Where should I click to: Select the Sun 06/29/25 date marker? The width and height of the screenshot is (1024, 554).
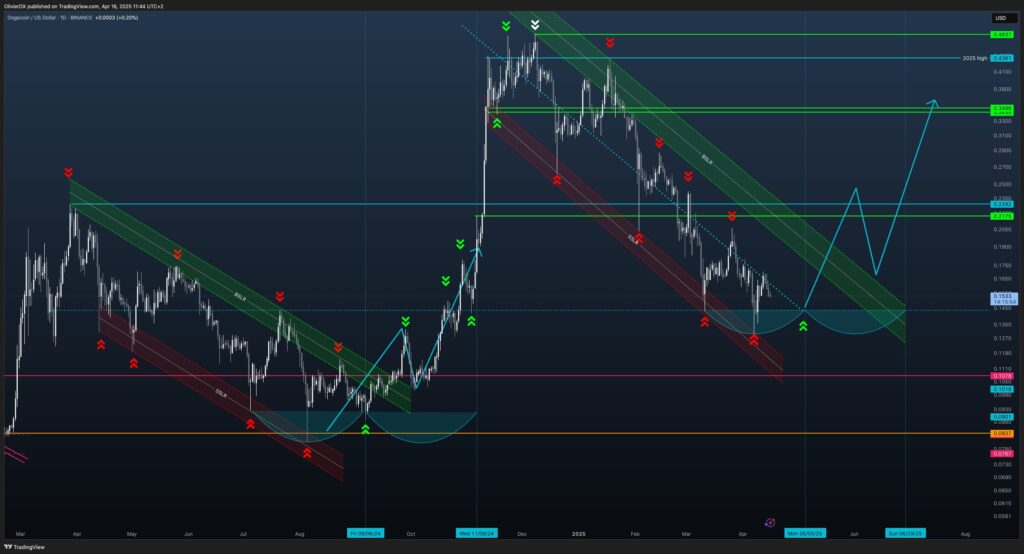[904, 534]
